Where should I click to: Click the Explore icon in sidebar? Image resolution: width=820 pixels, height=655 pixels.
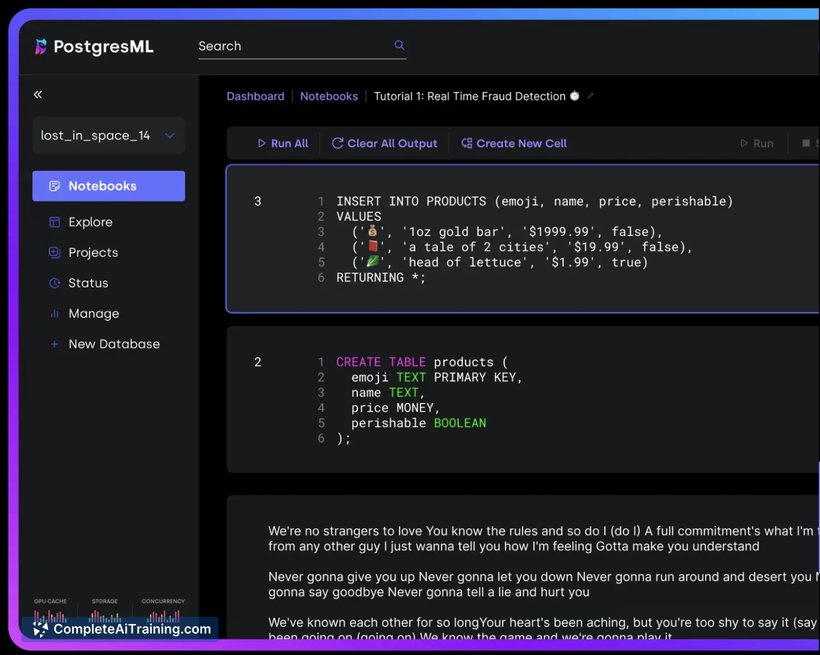pos(55,222)
